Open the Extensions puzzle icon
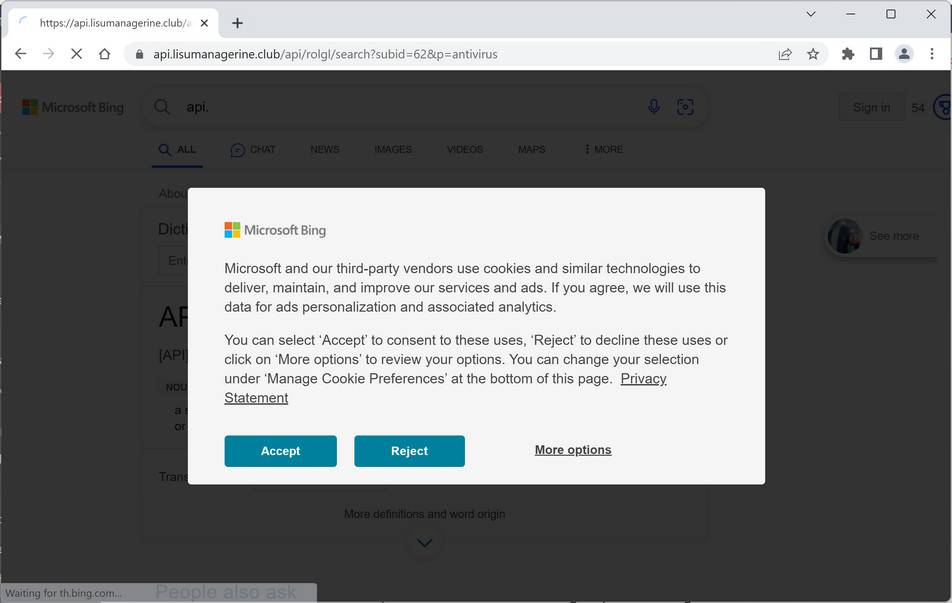This screenshot has height=603, width=952. (848, 54)
